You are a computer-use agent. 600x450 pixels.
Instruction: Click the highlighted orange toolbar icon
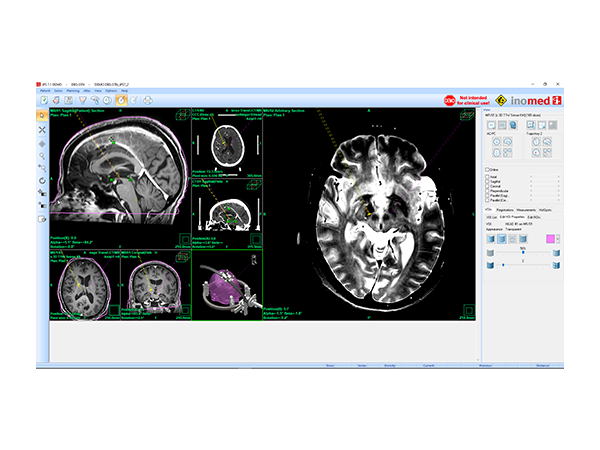(x=121, y=100)
